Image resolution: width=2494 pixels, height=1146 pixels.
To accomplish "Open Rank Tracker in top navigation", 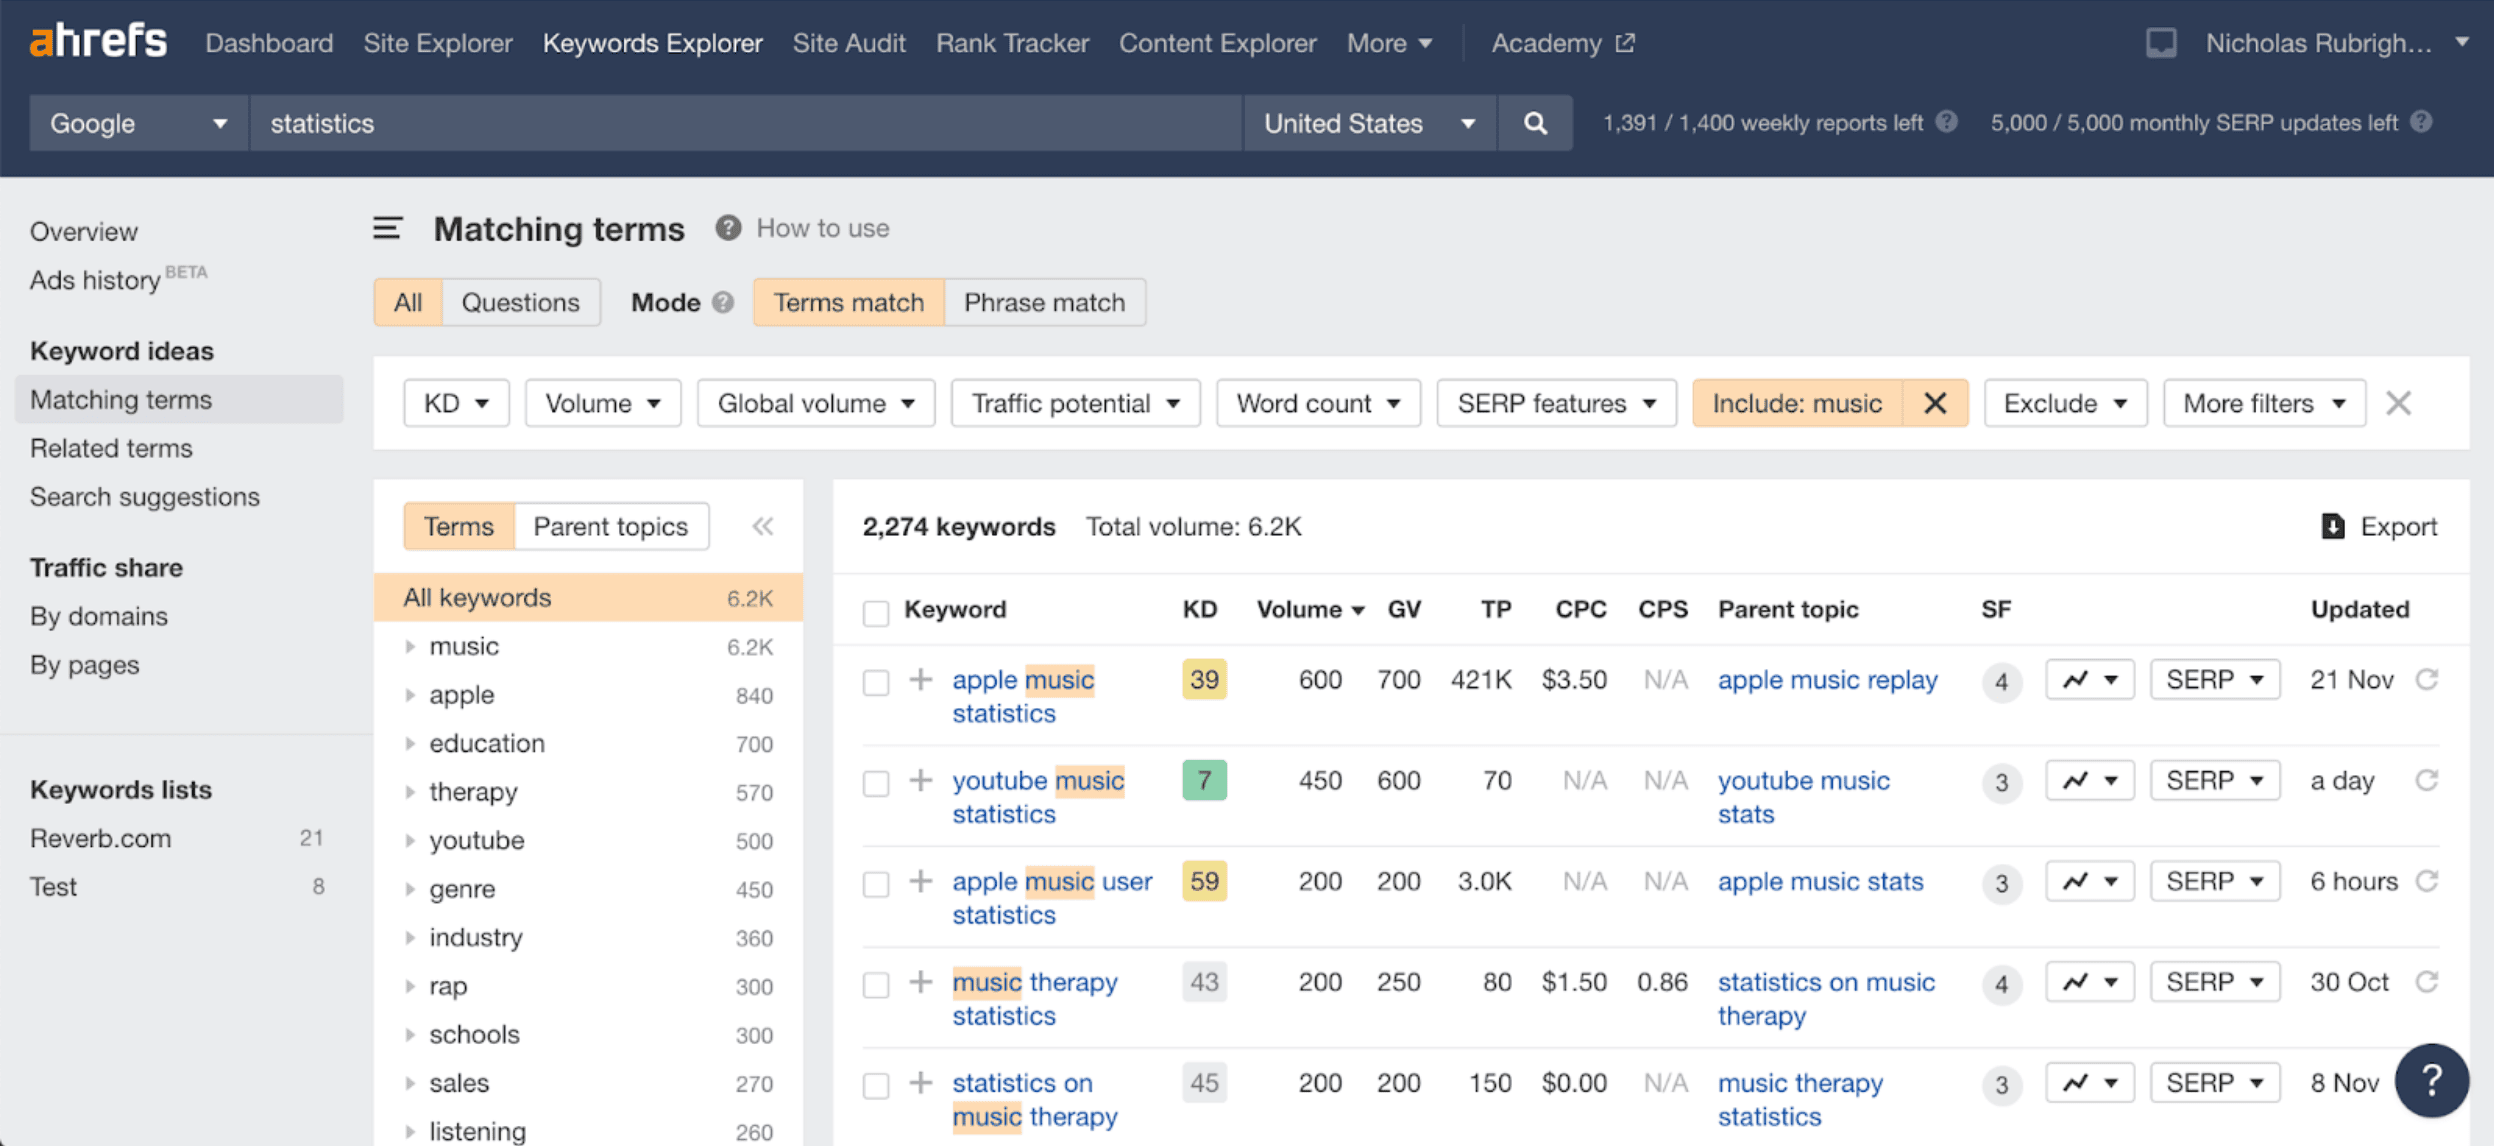I will [x=1012, y=43].
